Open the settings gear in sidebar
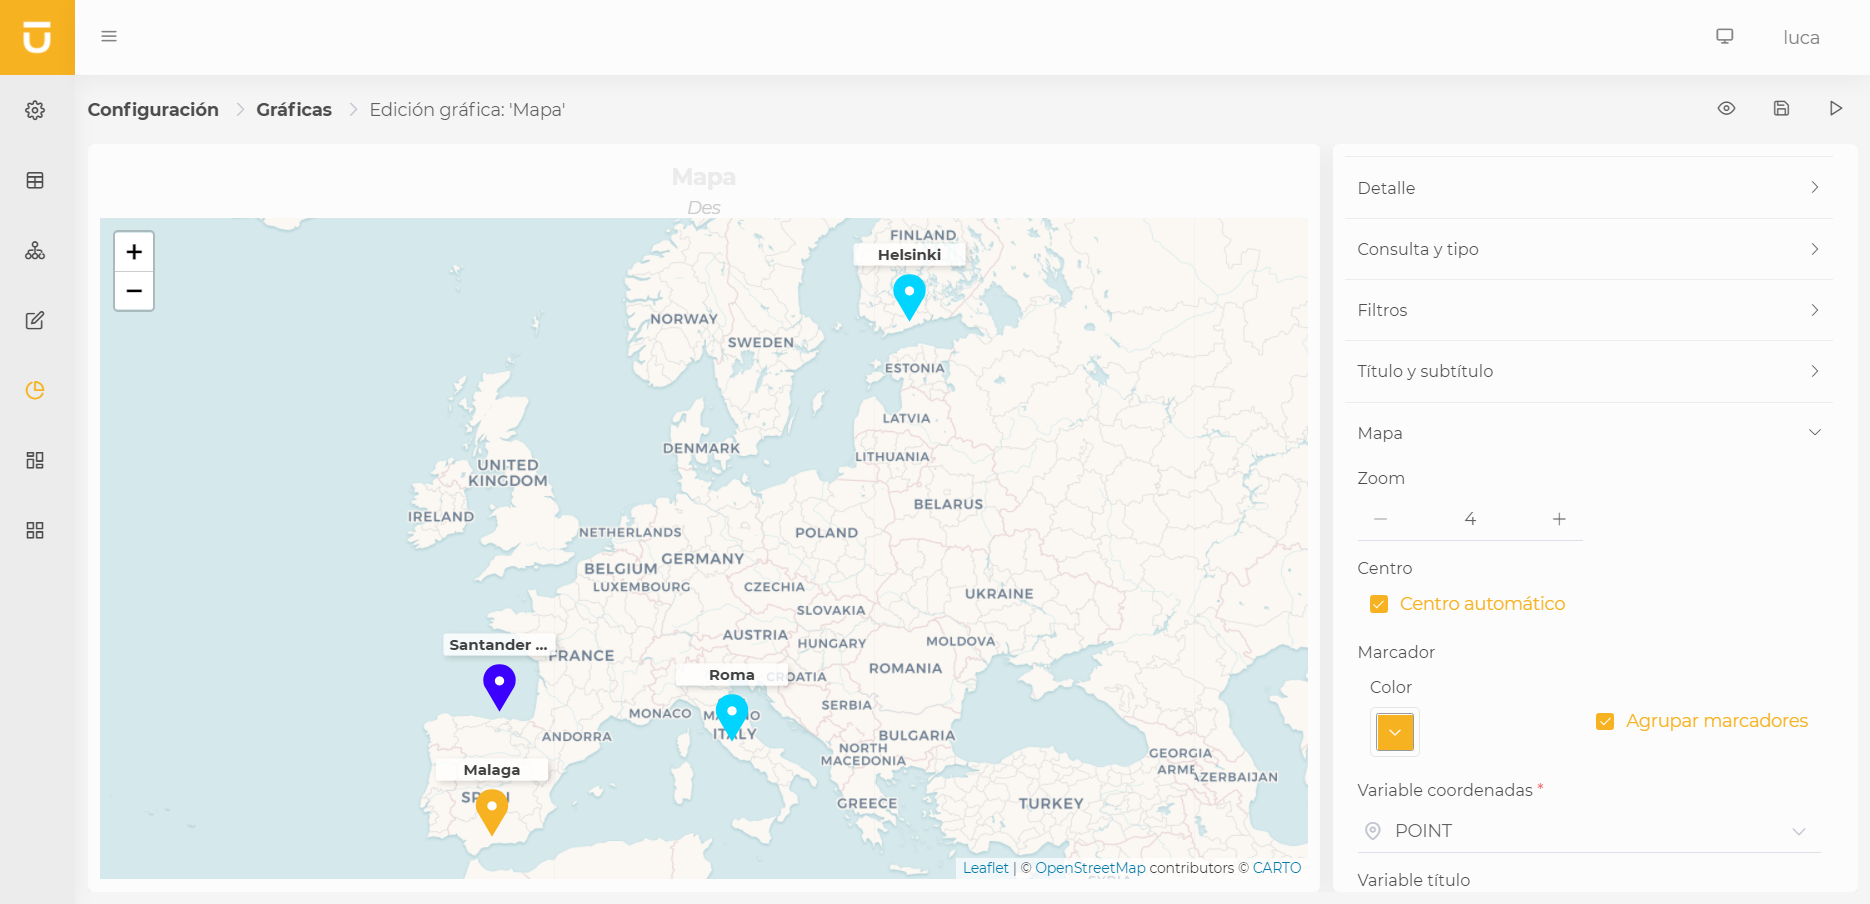 pyautogui.click(x=35, y=110)
